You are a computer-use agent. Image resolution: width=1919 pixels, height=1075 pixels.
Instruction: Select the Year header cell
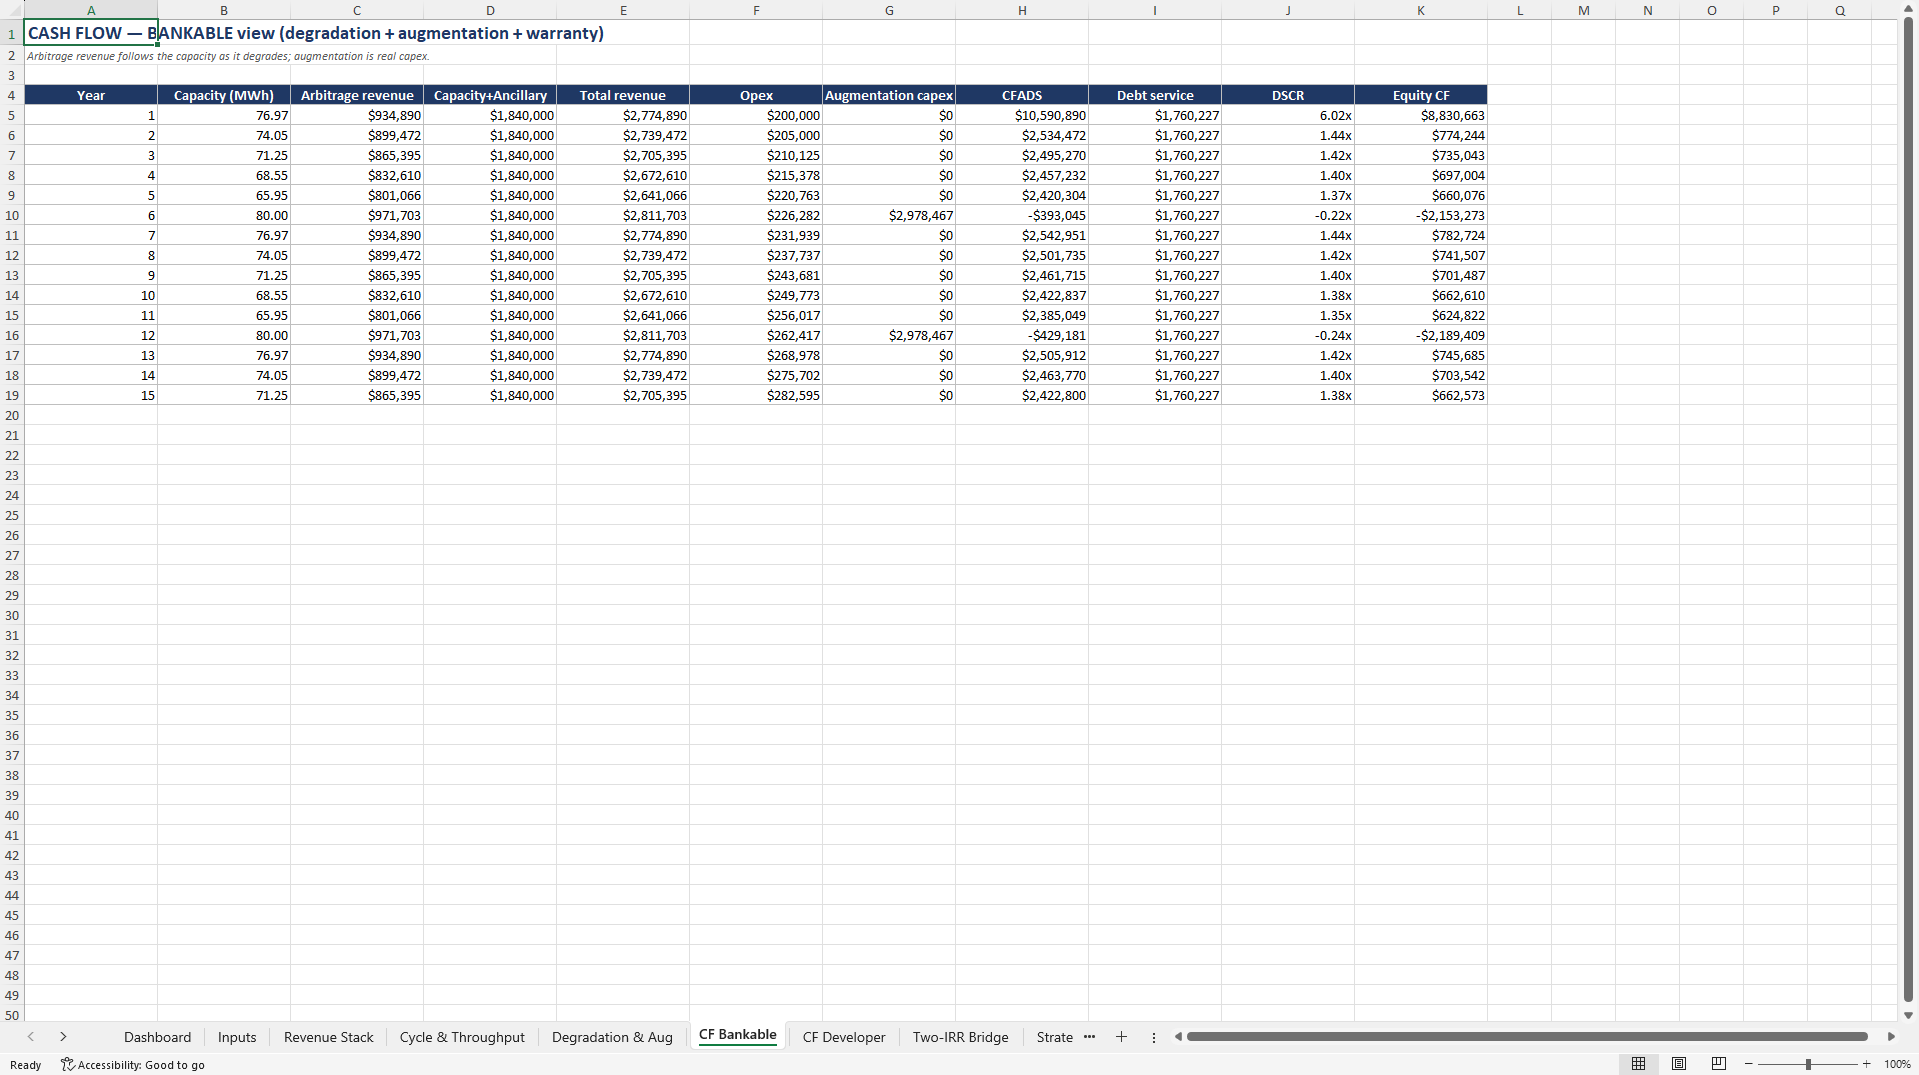click(91, 95)
